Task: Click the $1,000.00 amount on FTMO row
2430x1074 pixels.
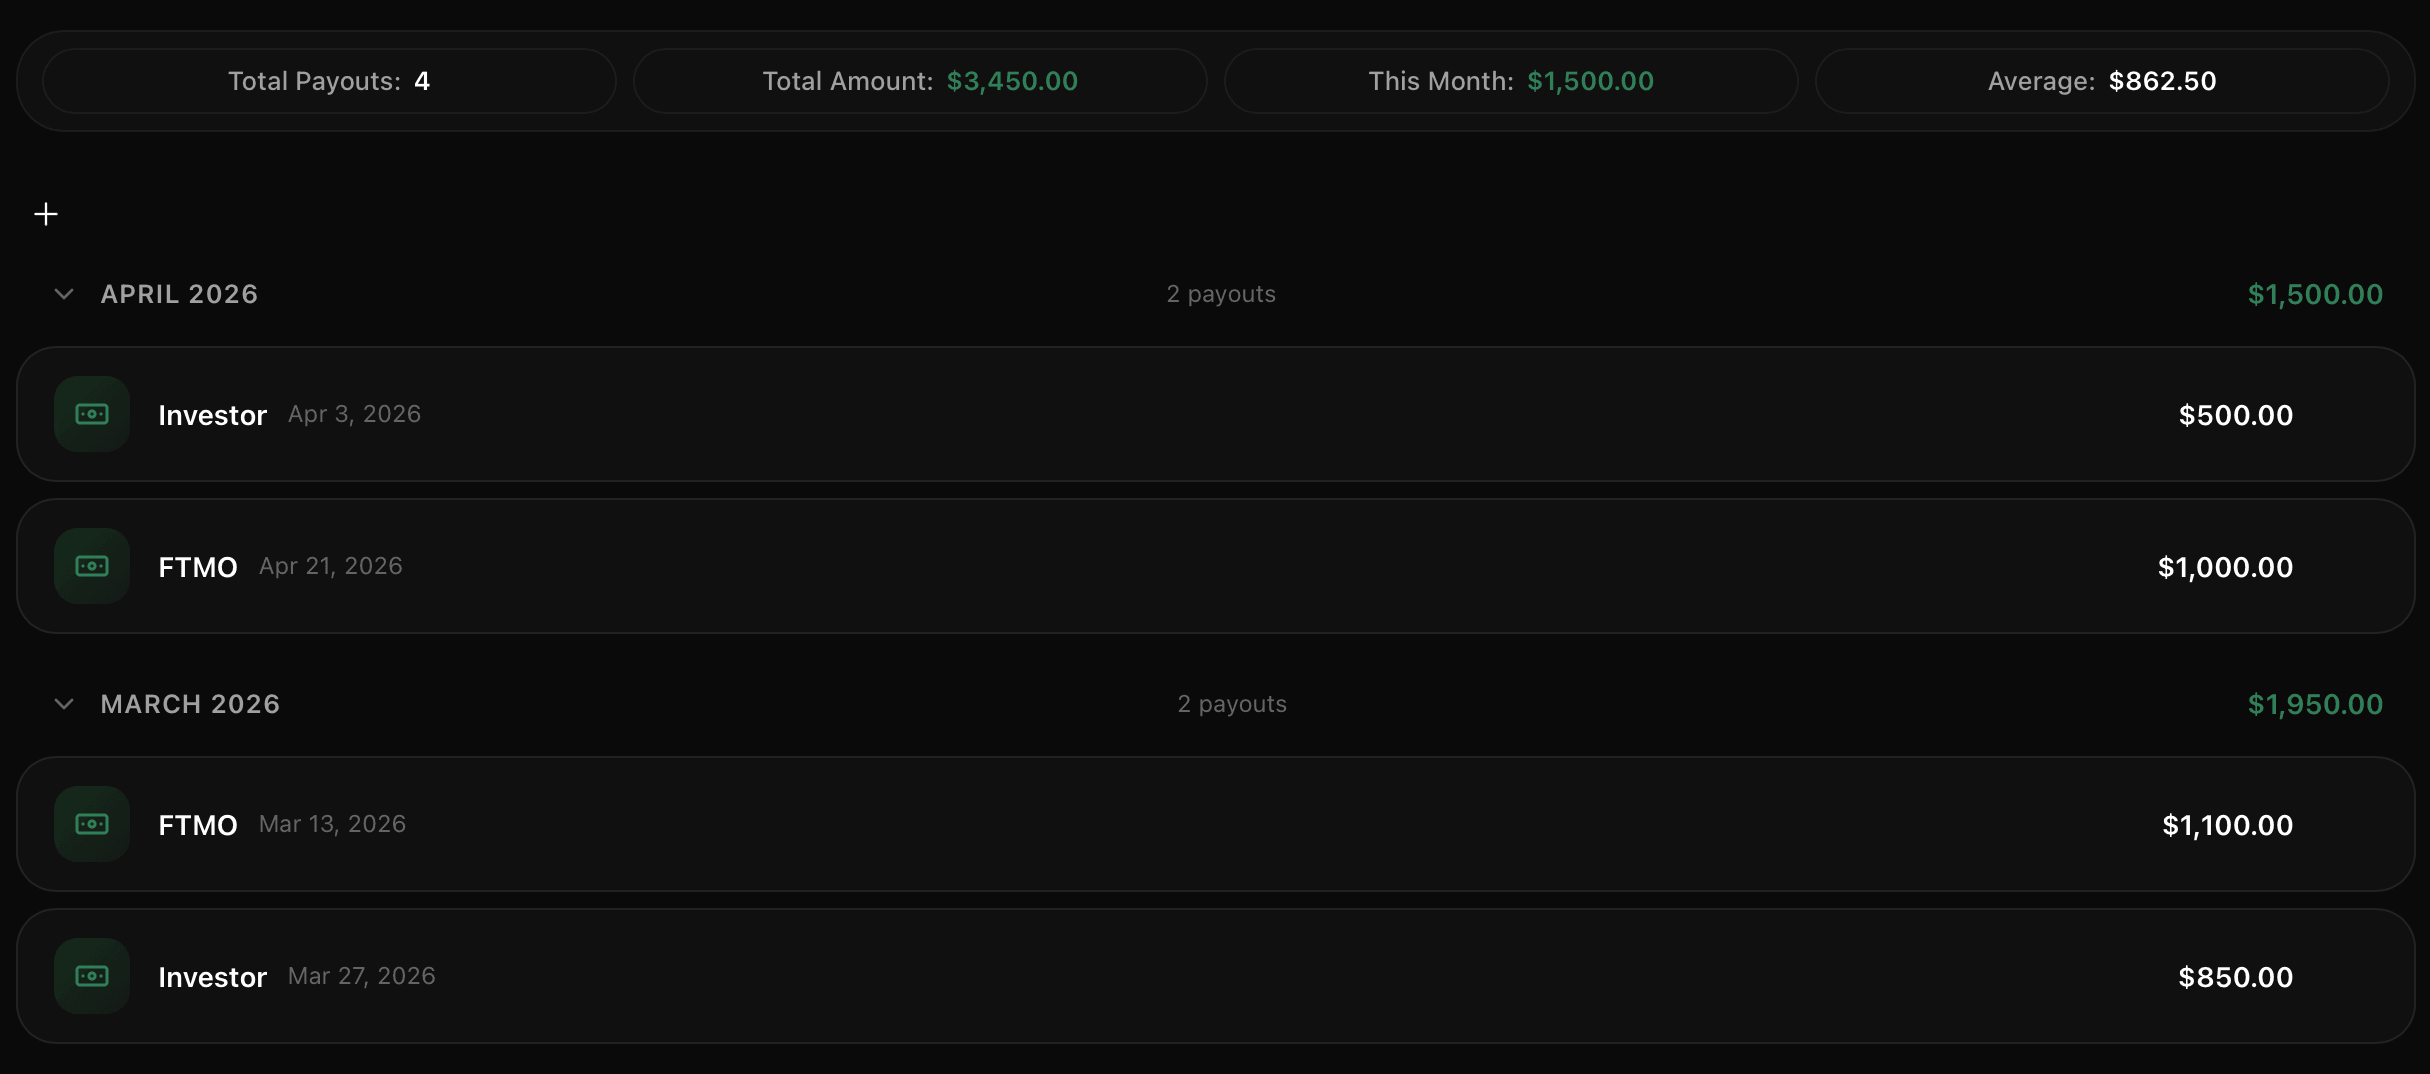Action: pos(2225,567)
